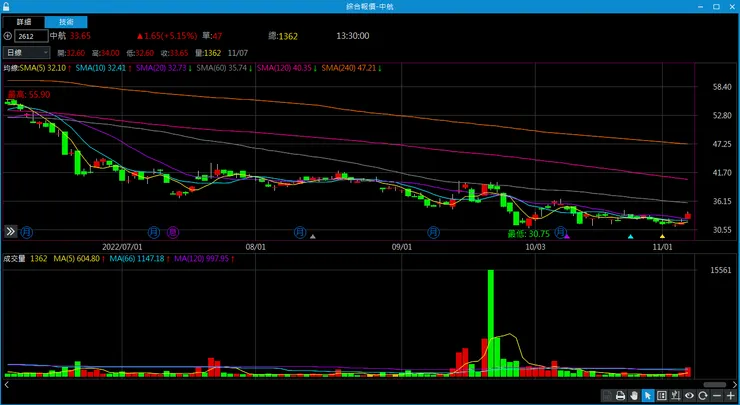
Task: Click the refresh chart icon
Action: pos(703,396)
